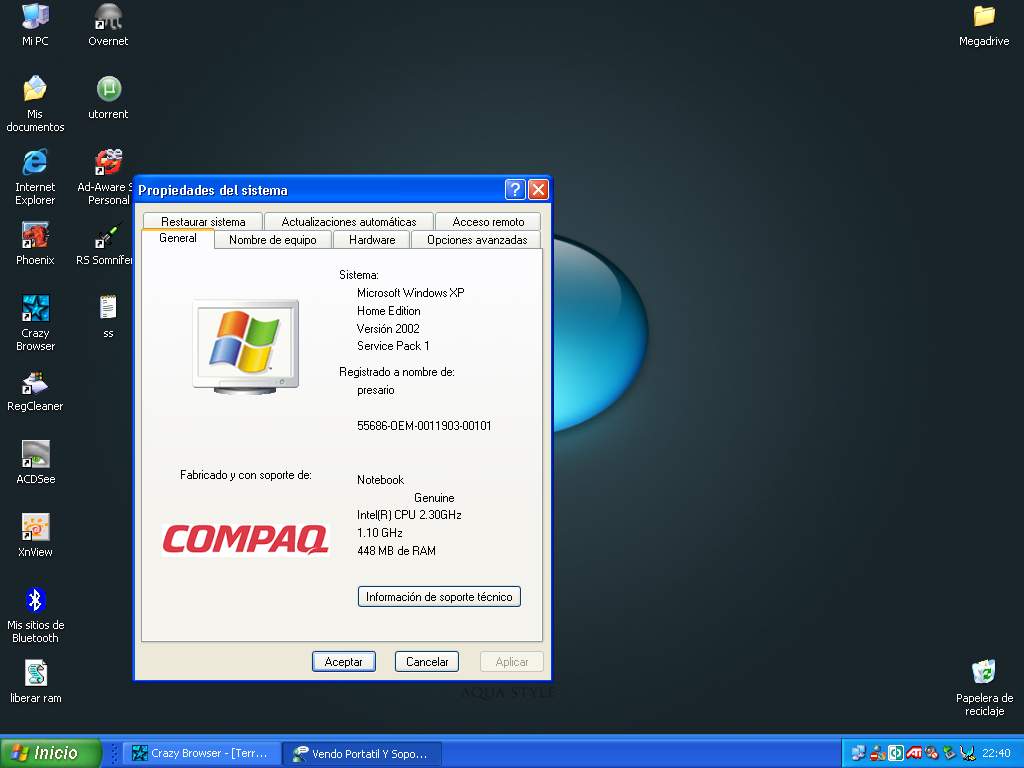
Task: Switch to the Acceso remoto tab
Action: pyautogui.click(x=488, y=221)
